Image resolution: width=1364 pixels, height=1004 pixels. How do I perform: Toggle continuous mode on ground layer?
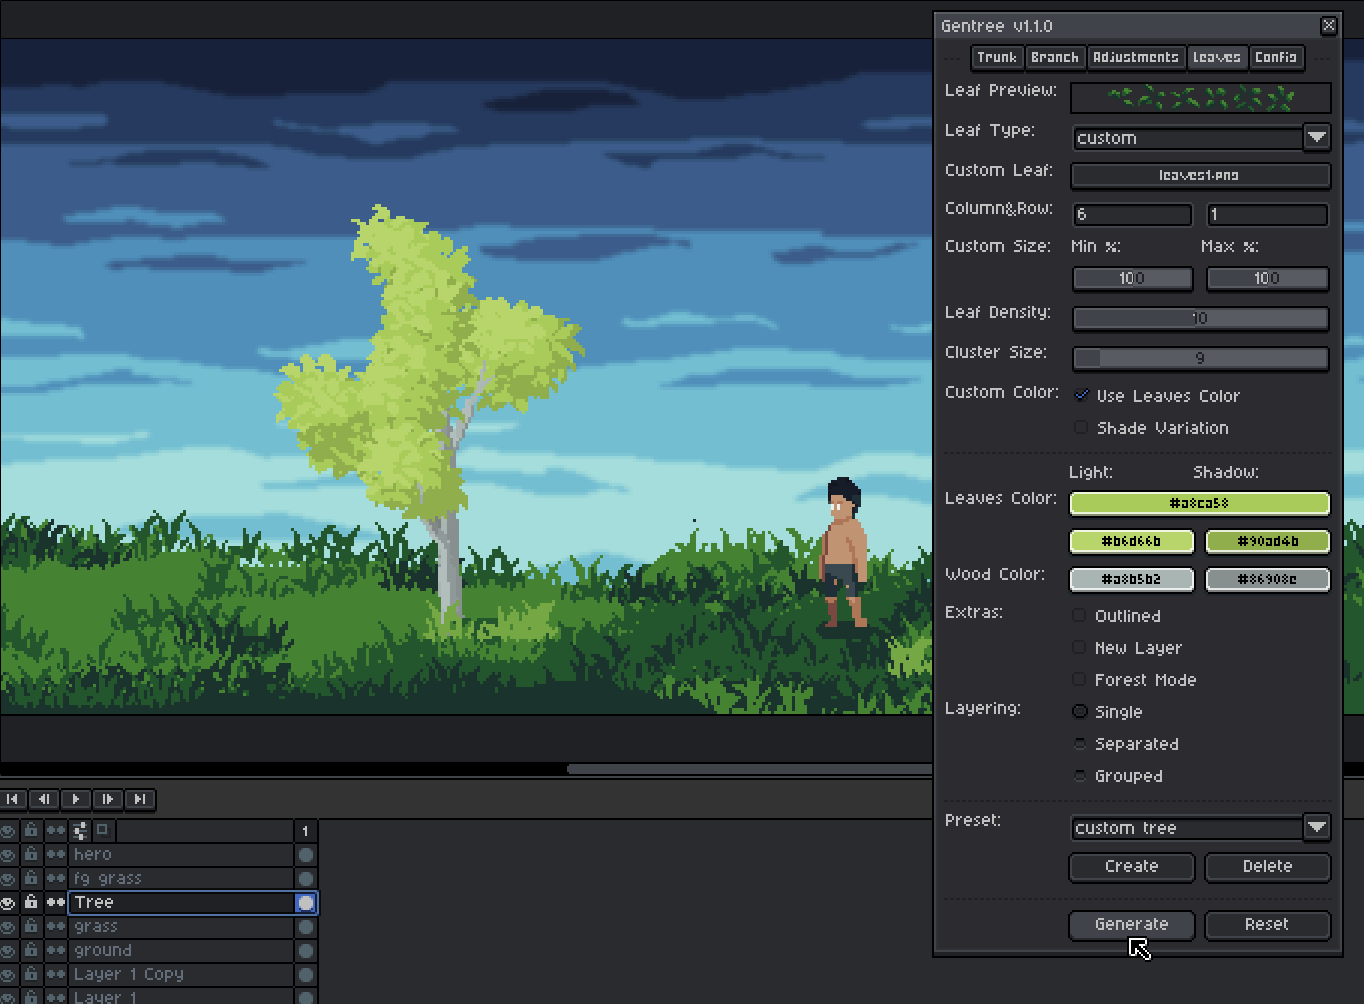55,950
